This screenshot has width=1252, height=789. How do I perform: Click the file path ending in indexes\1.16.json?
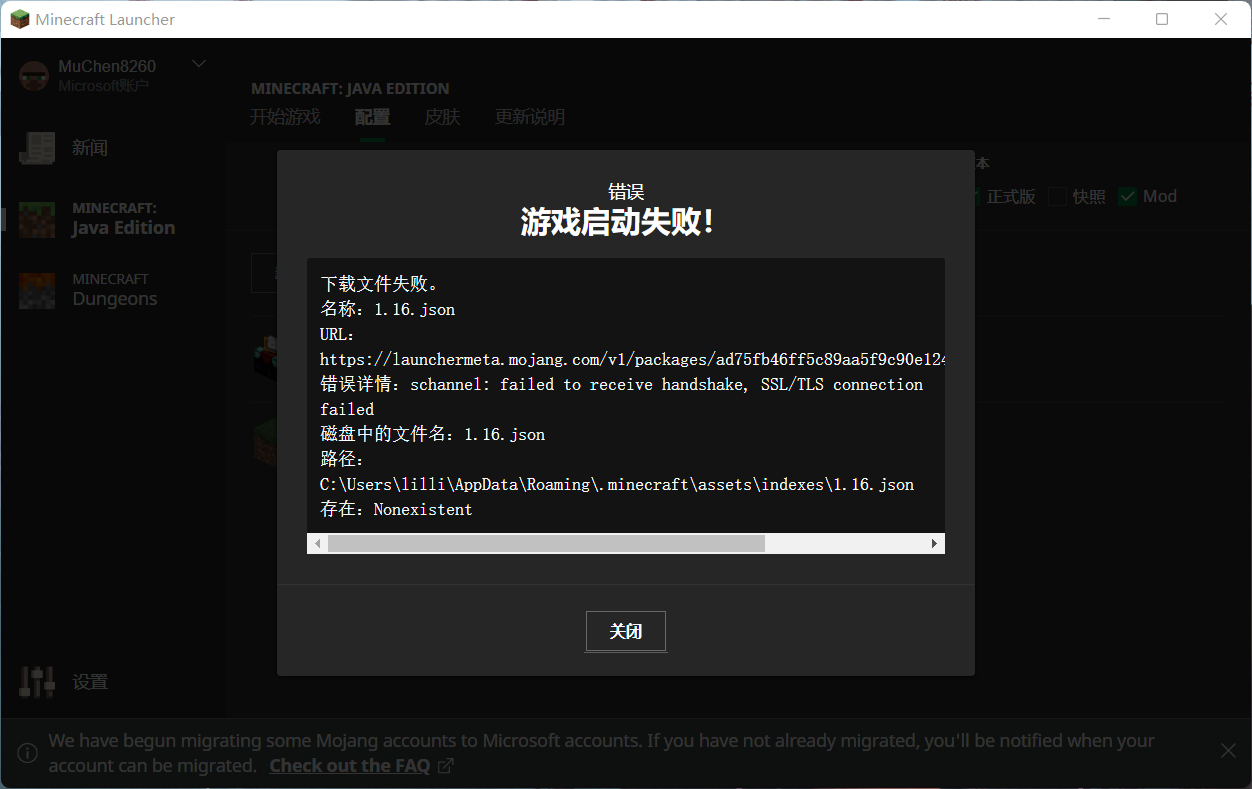(x=617, y=484)
